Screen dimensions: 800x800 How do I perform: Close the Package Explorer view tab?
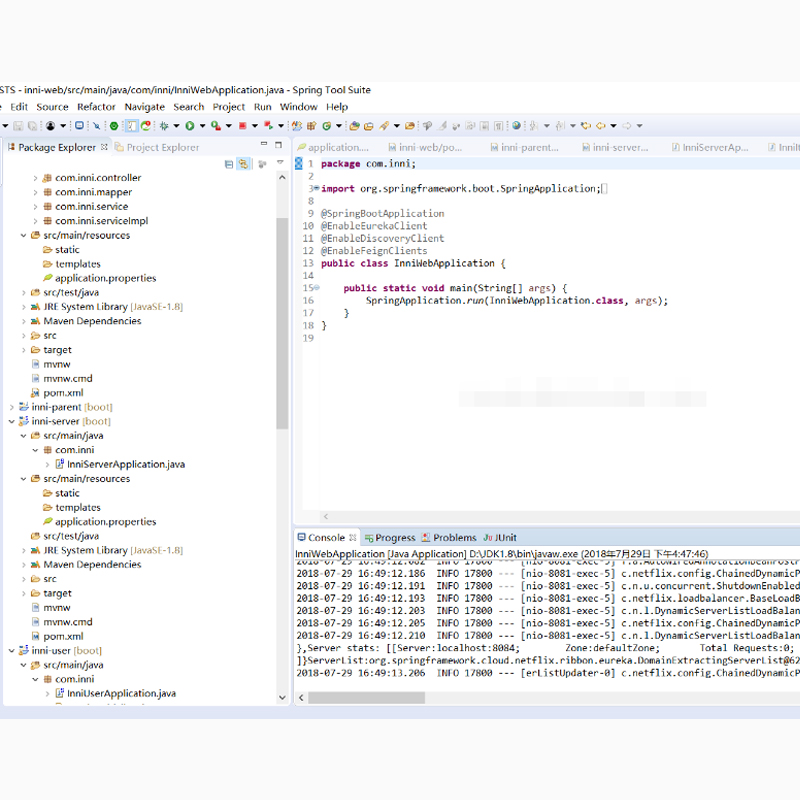point(104,147)
